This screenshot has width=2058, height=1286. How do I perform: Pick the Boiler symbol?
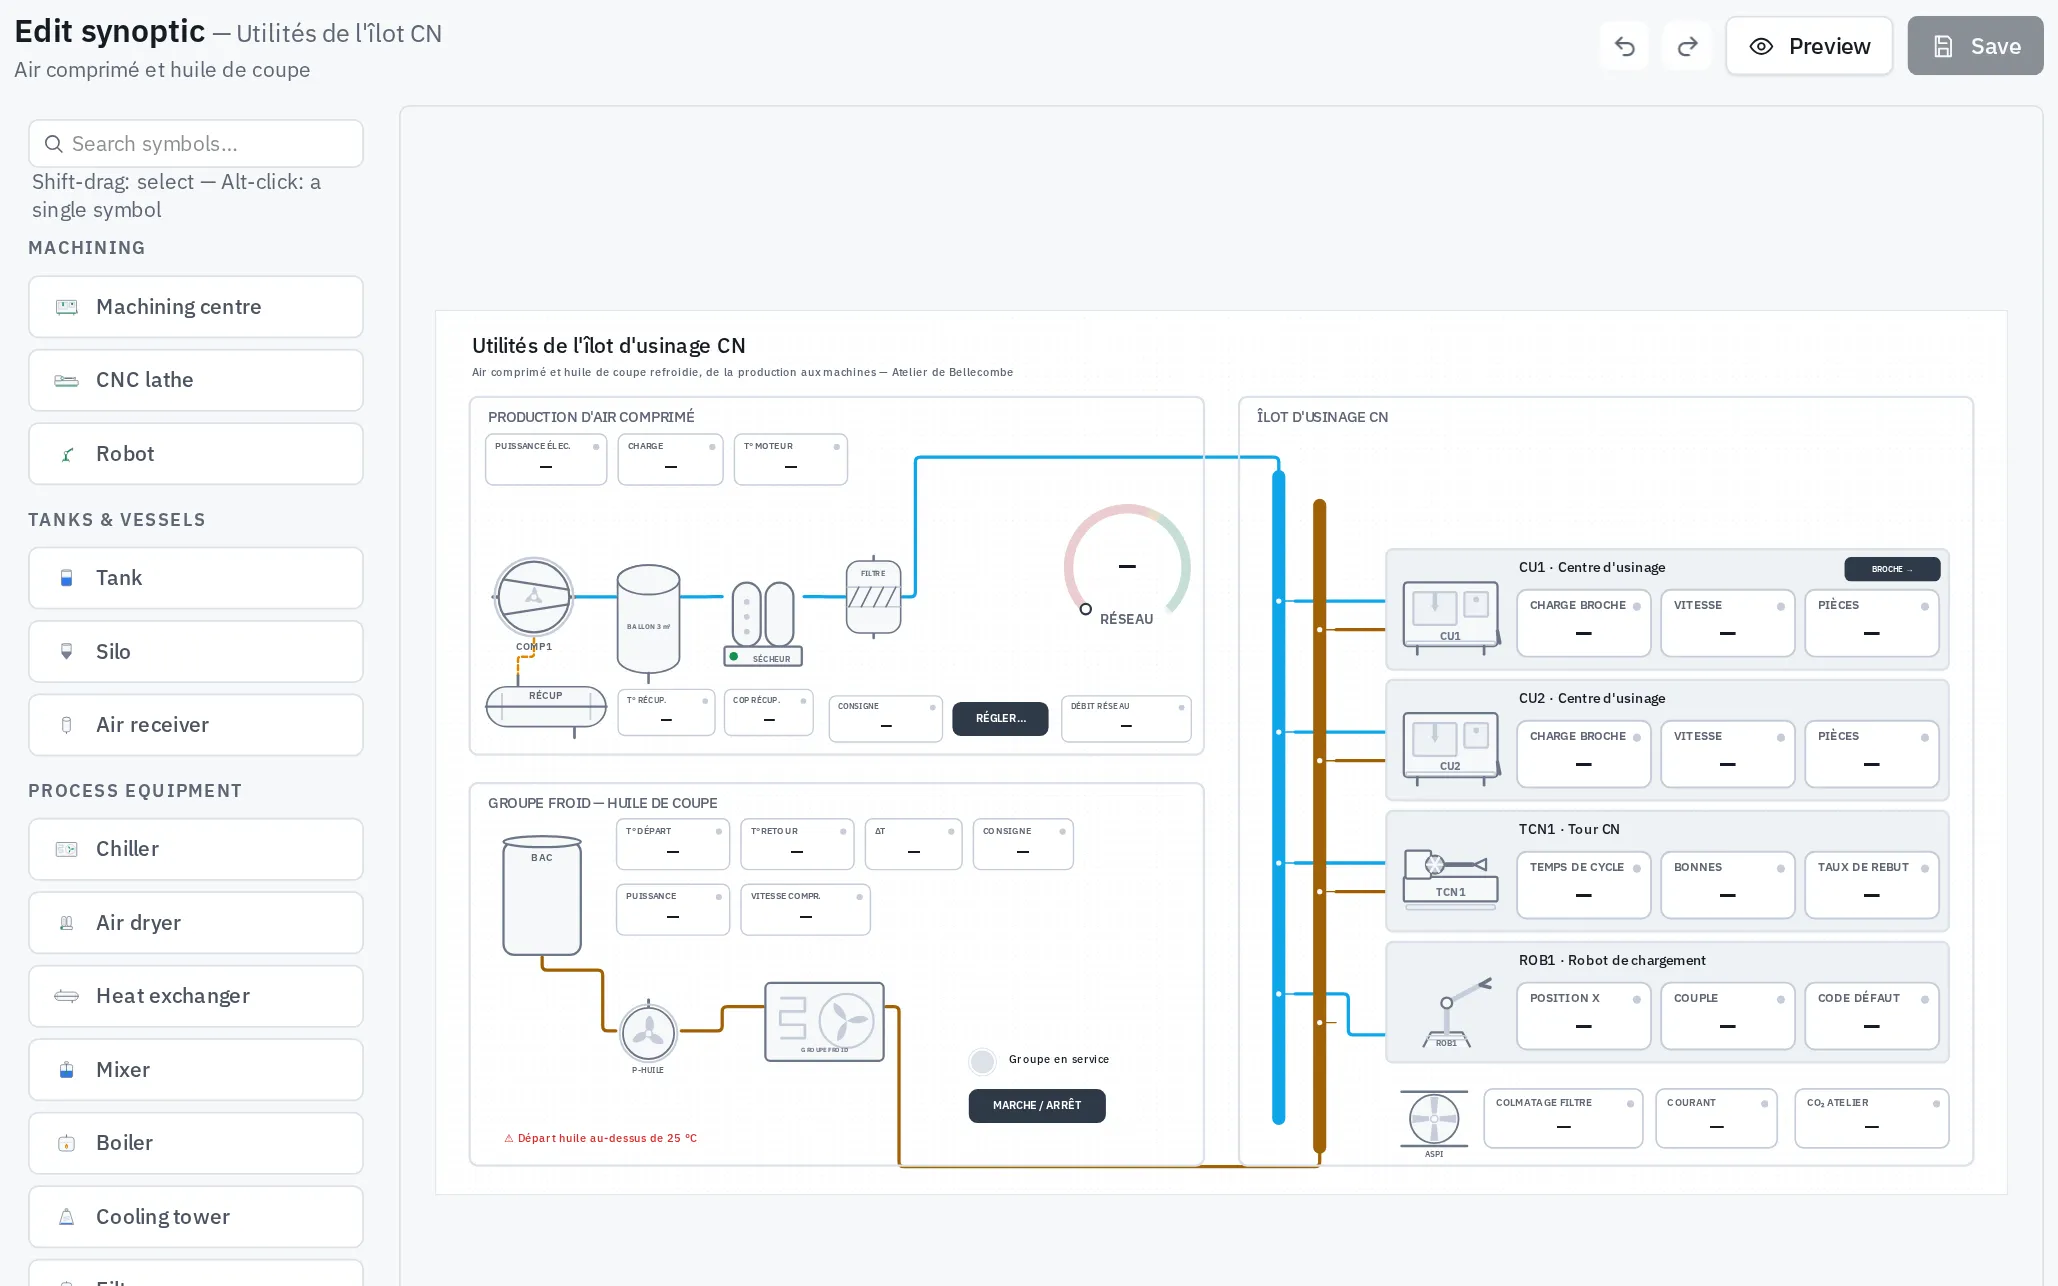pos(196,1143)
